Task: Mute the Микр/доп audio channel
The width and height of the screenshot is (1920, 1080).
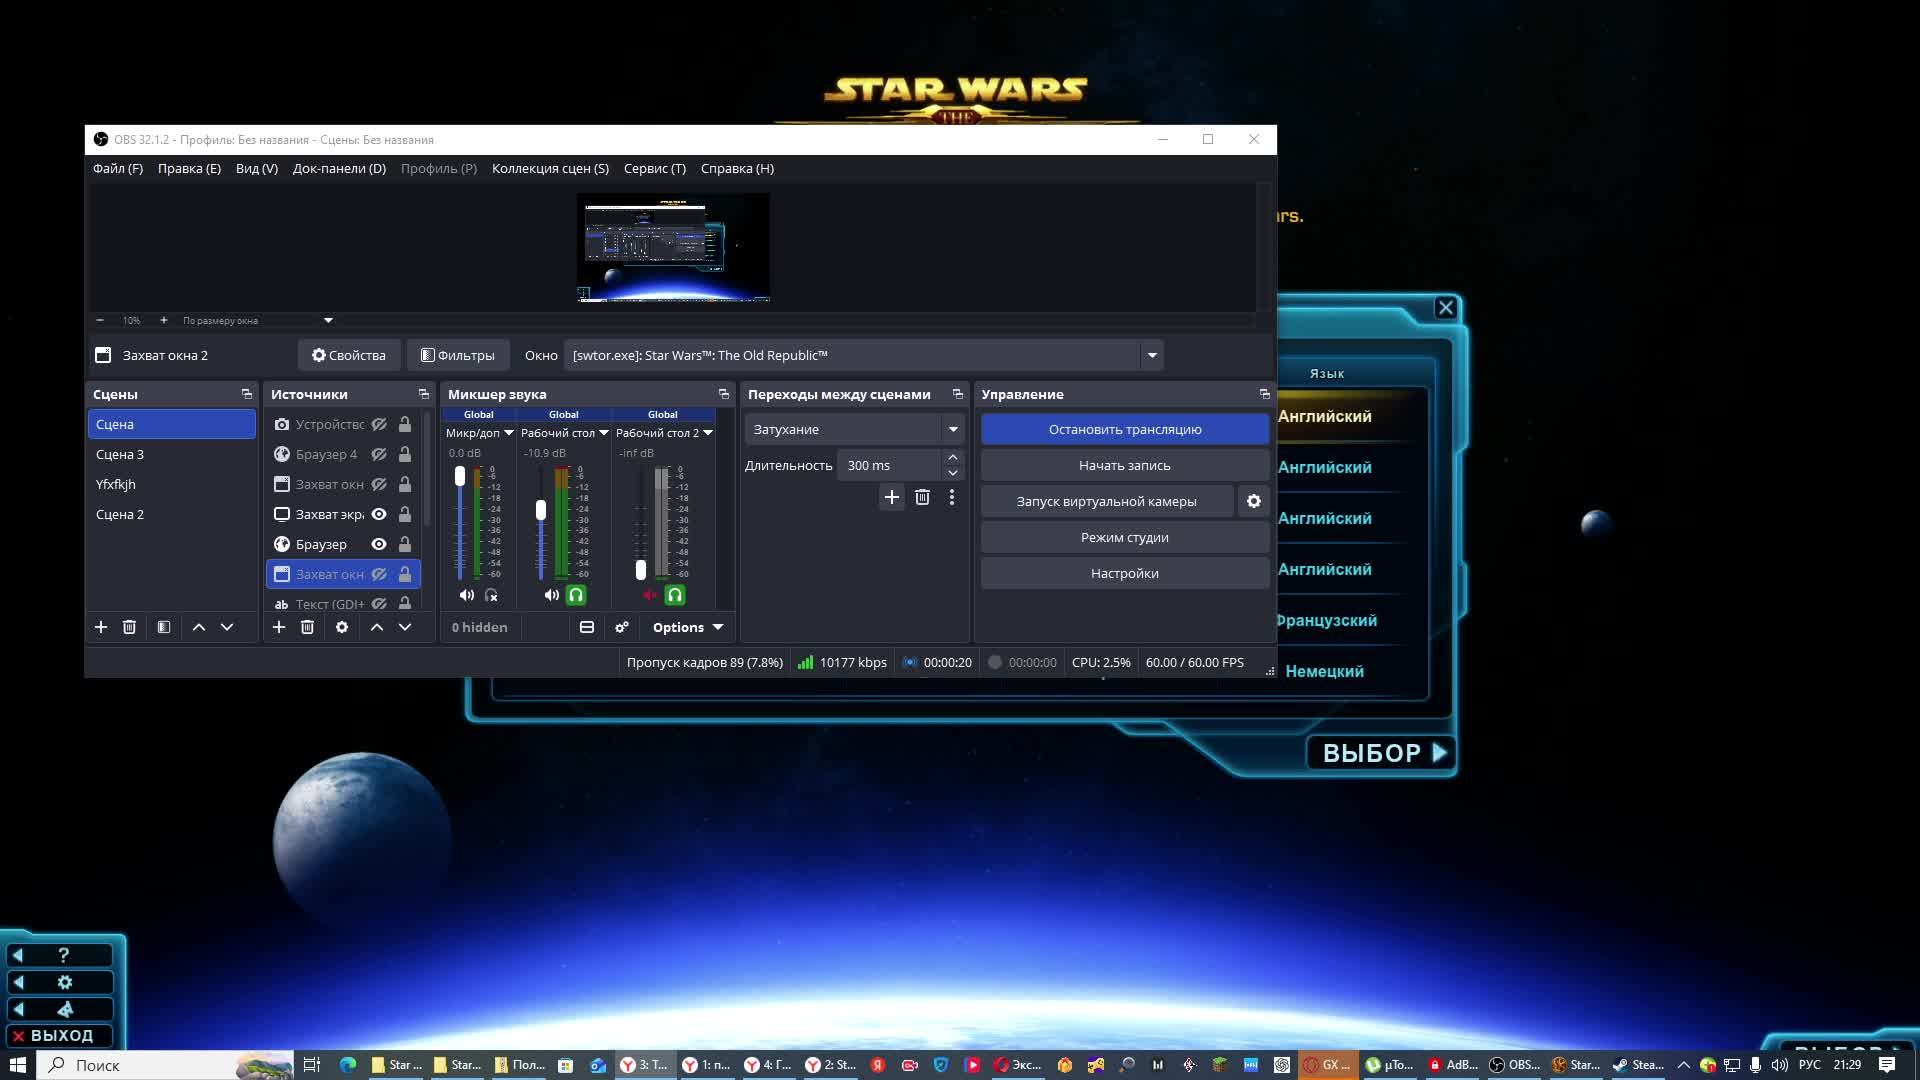Action: click(466, 595)
